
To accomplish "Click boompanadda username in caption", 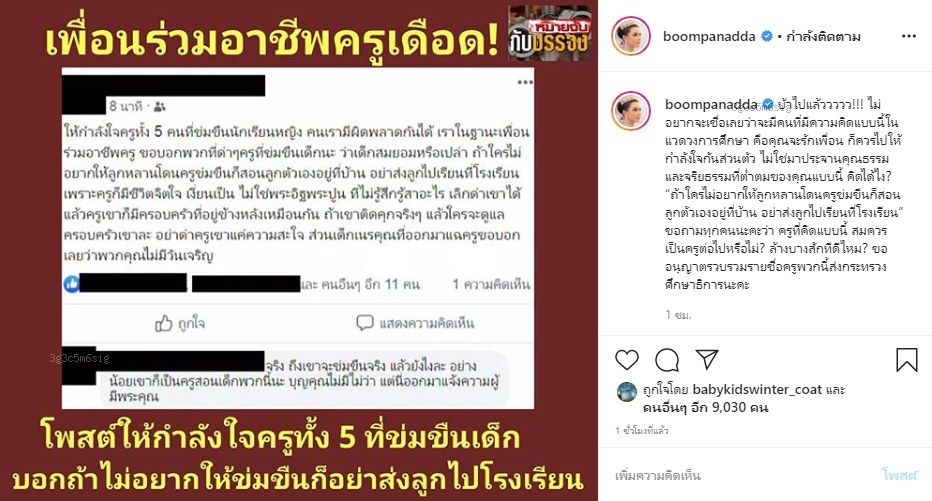I will [x=711, y=105].
